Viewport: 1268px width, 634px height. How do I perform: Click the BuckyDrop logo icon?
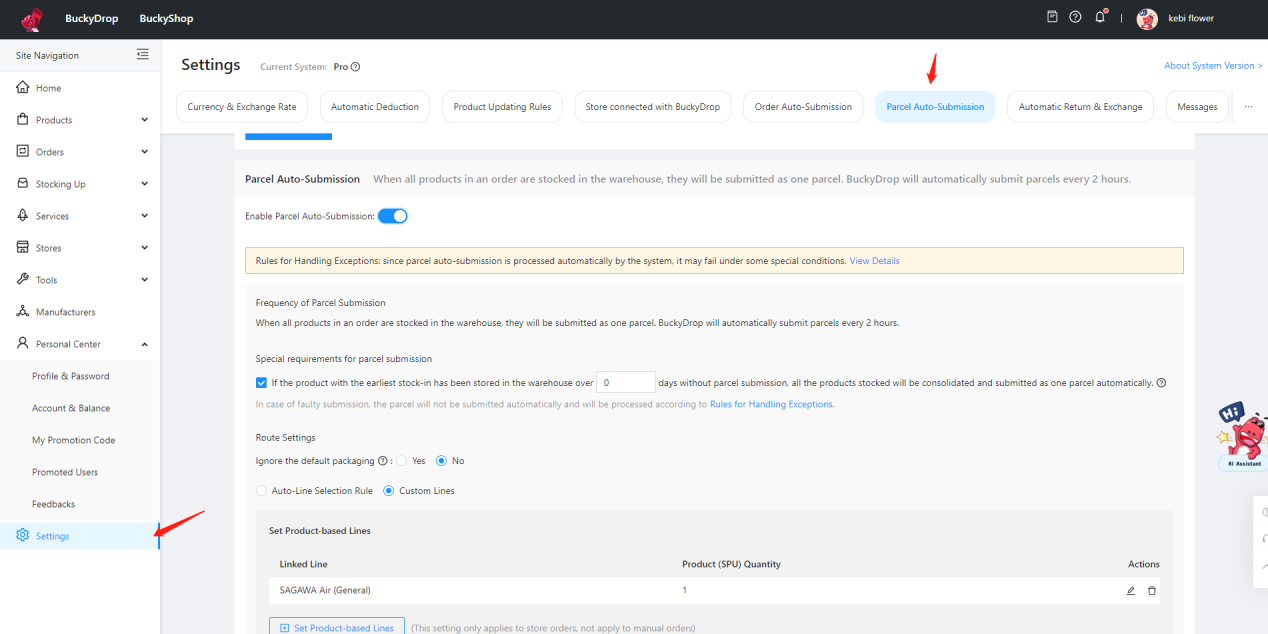[32, 19]
